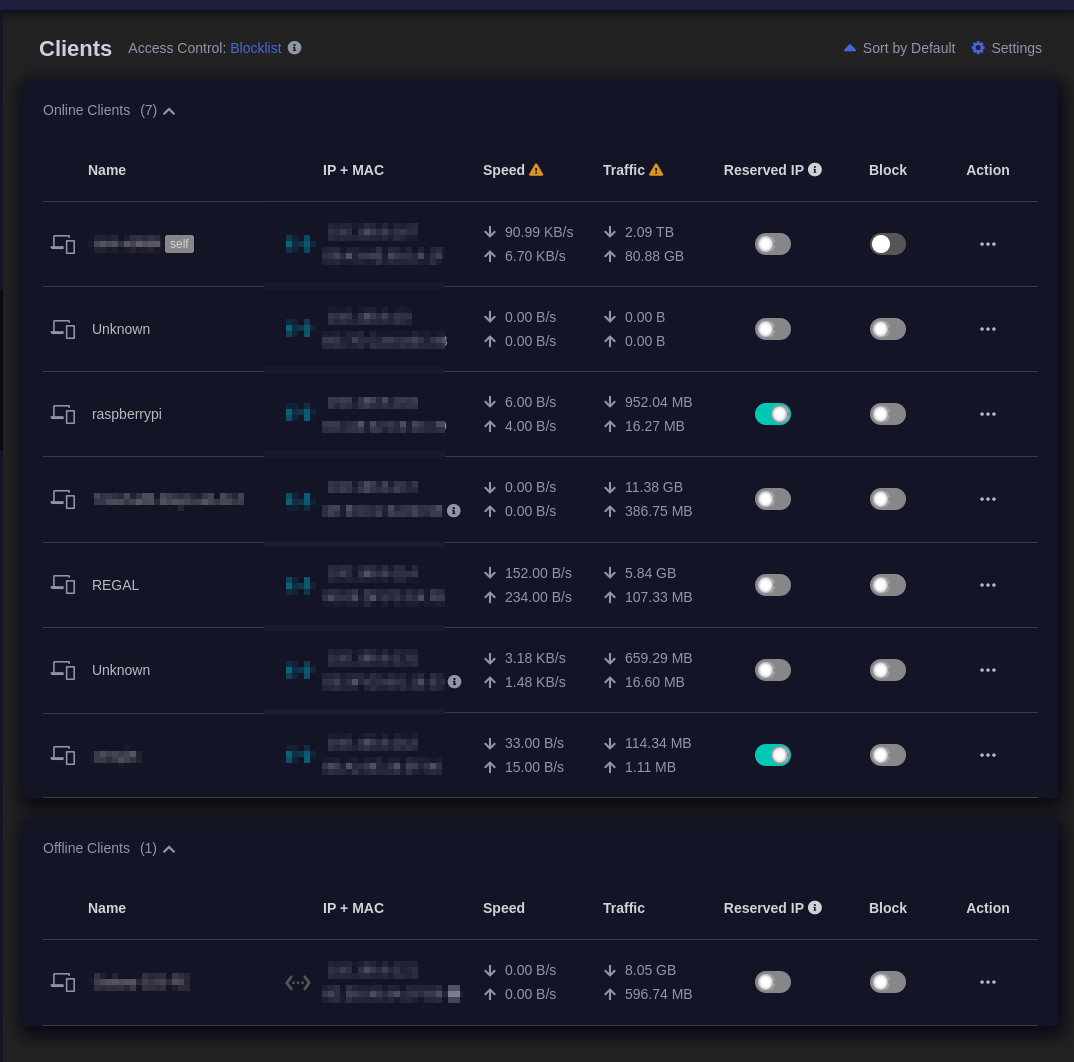Open action menu for the 11.38 GB client
The width and height of the screenshot is (1074, 1062).
pyautogui.click(x=988, y=499)
